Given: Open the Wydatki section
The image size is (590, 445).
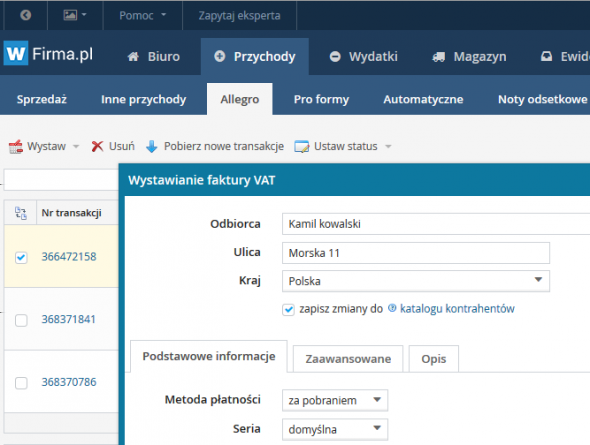Looking at the screenshot, I should tap(363, 56).
